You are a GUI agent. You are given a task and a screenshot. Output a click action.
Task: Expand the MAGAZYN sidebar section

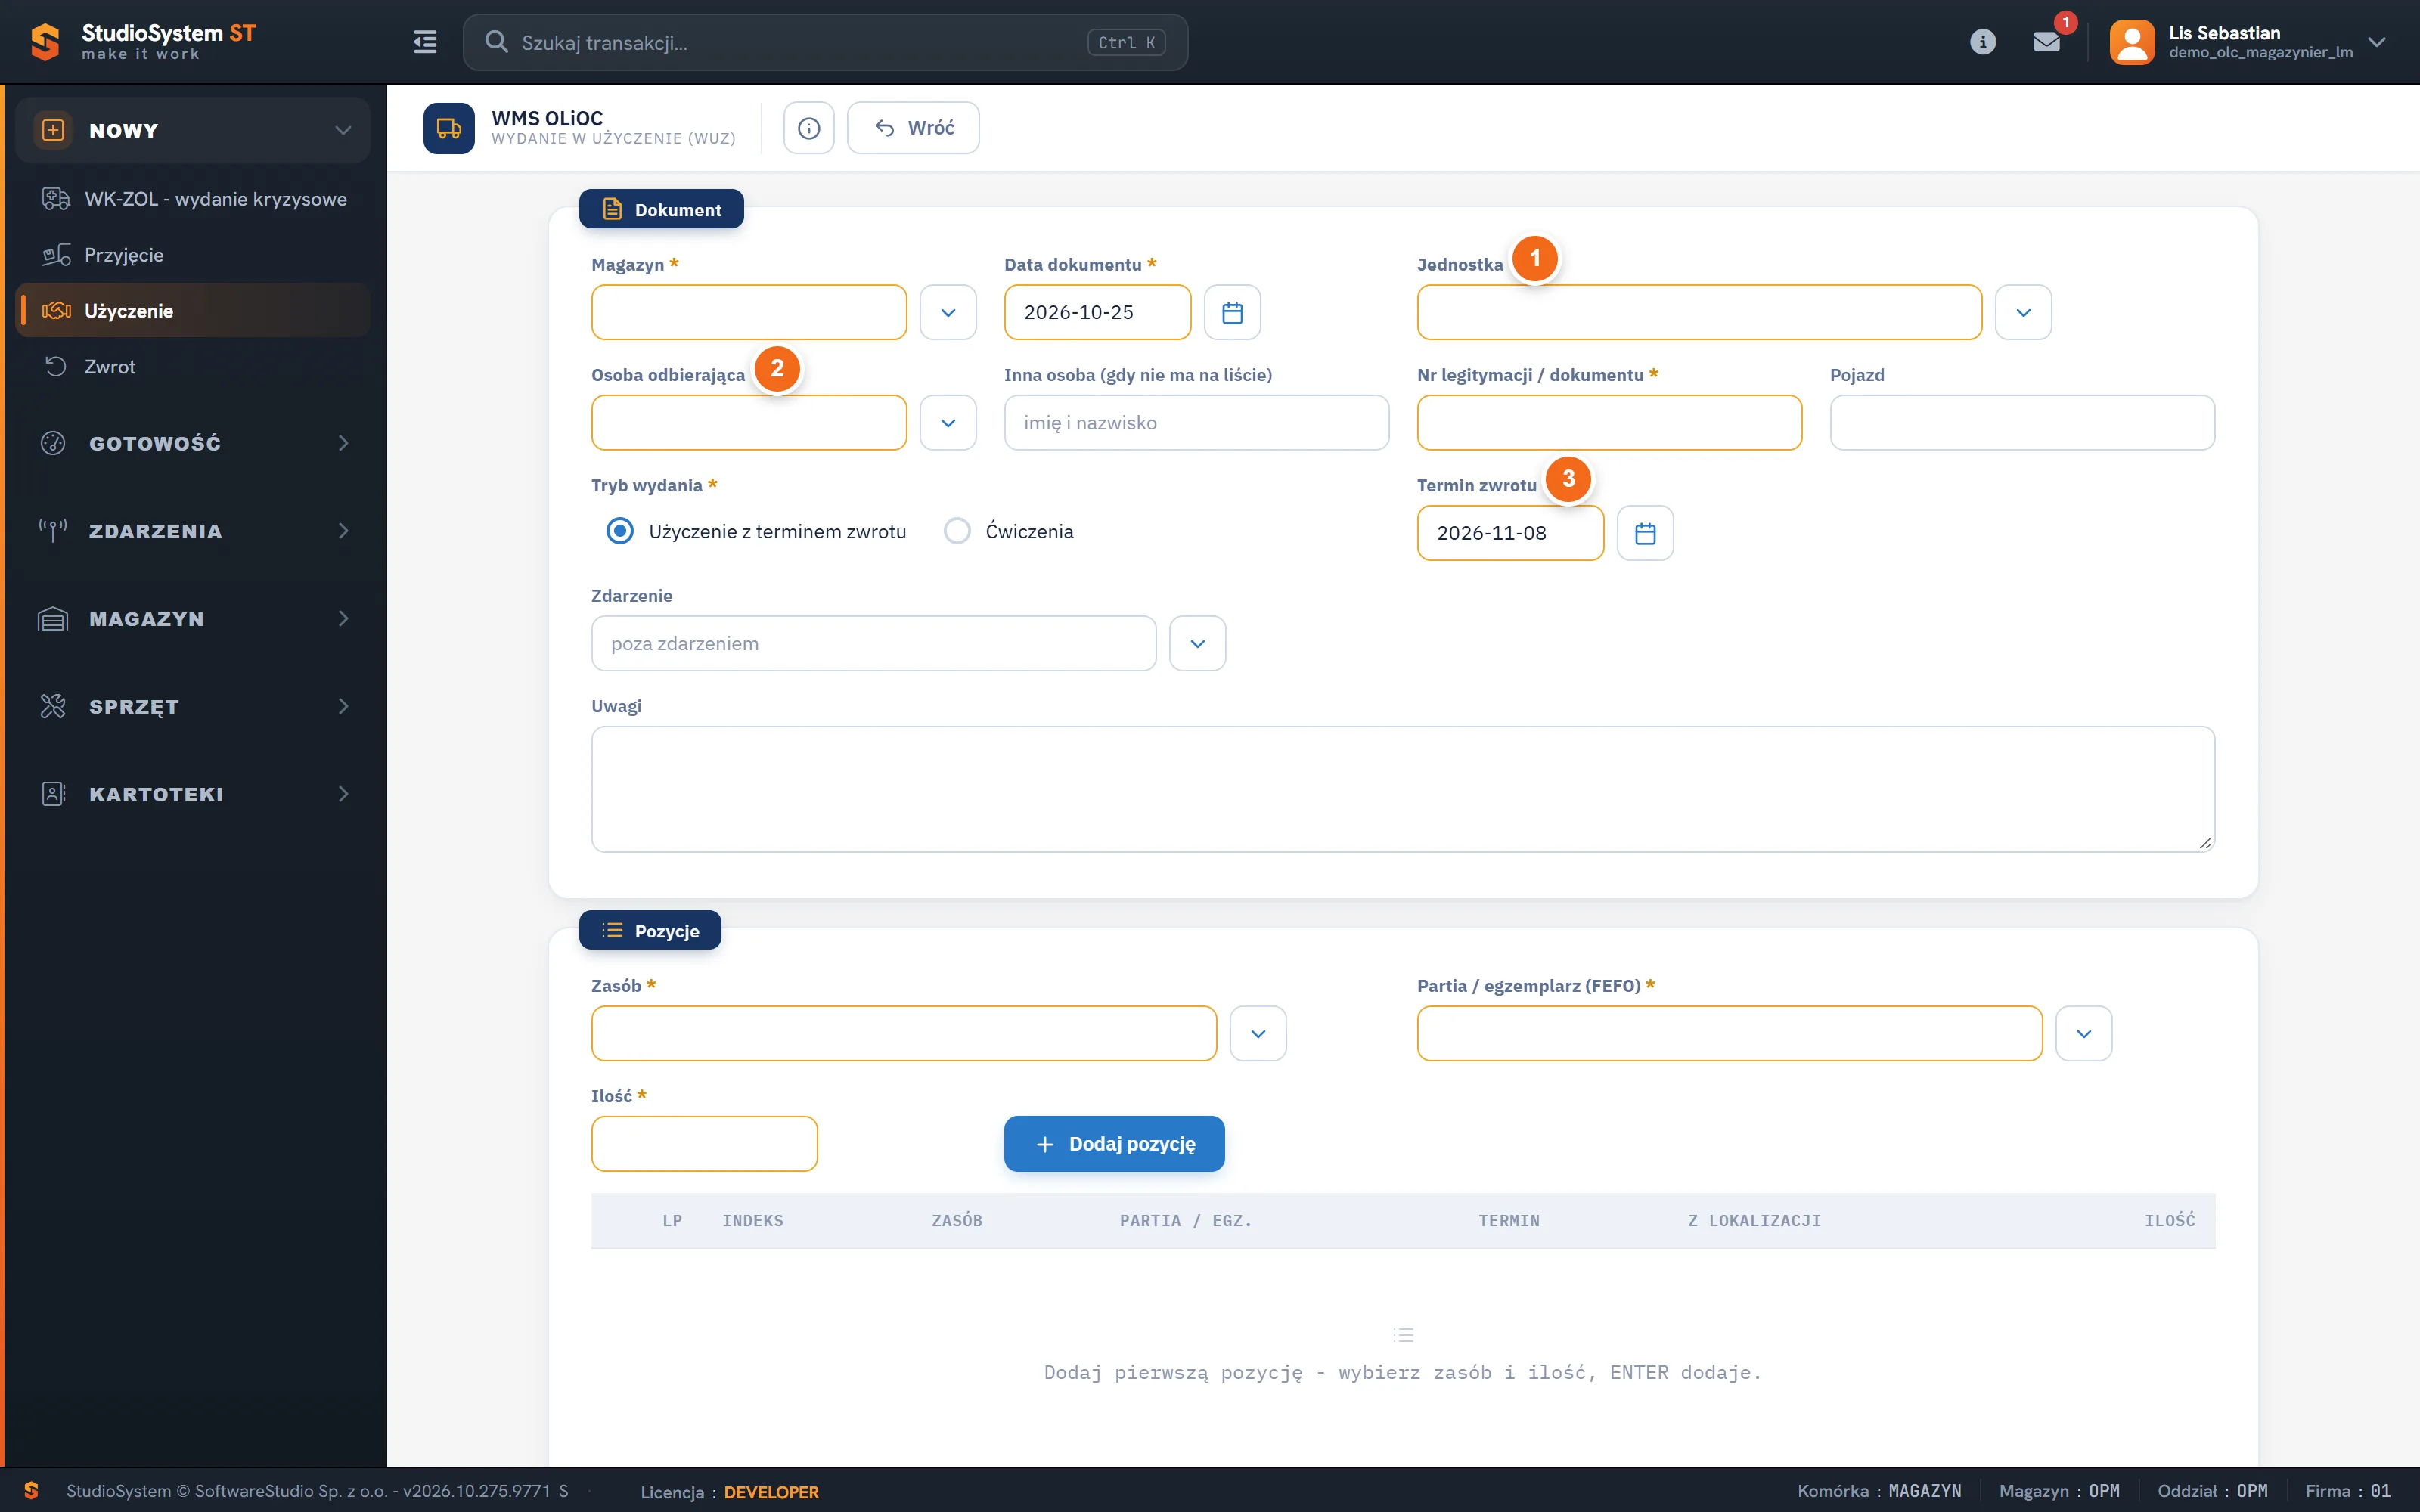(193, 619)
